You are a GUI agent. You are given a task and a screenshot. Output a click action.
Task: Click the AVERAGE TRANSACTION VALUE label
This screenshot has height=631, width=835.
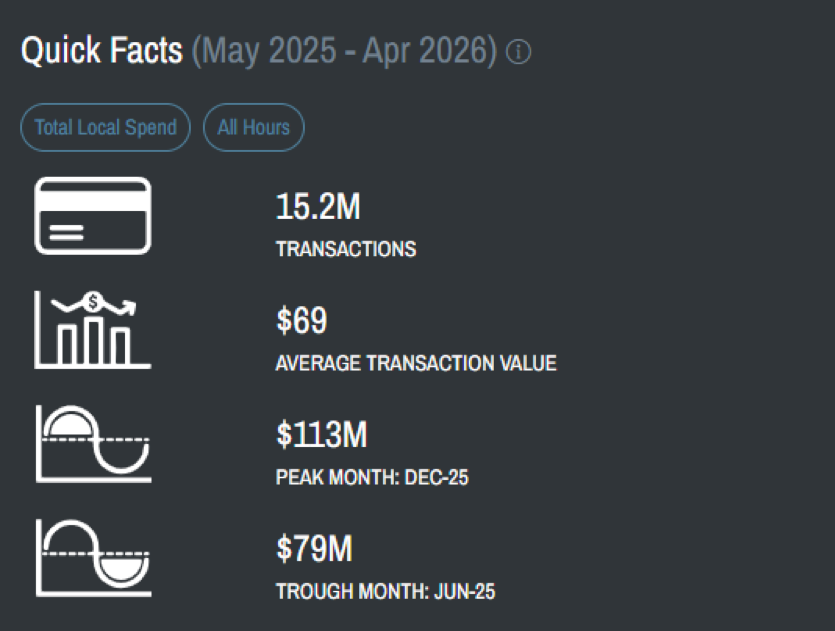pyautogui.click(x=416, y=363)
